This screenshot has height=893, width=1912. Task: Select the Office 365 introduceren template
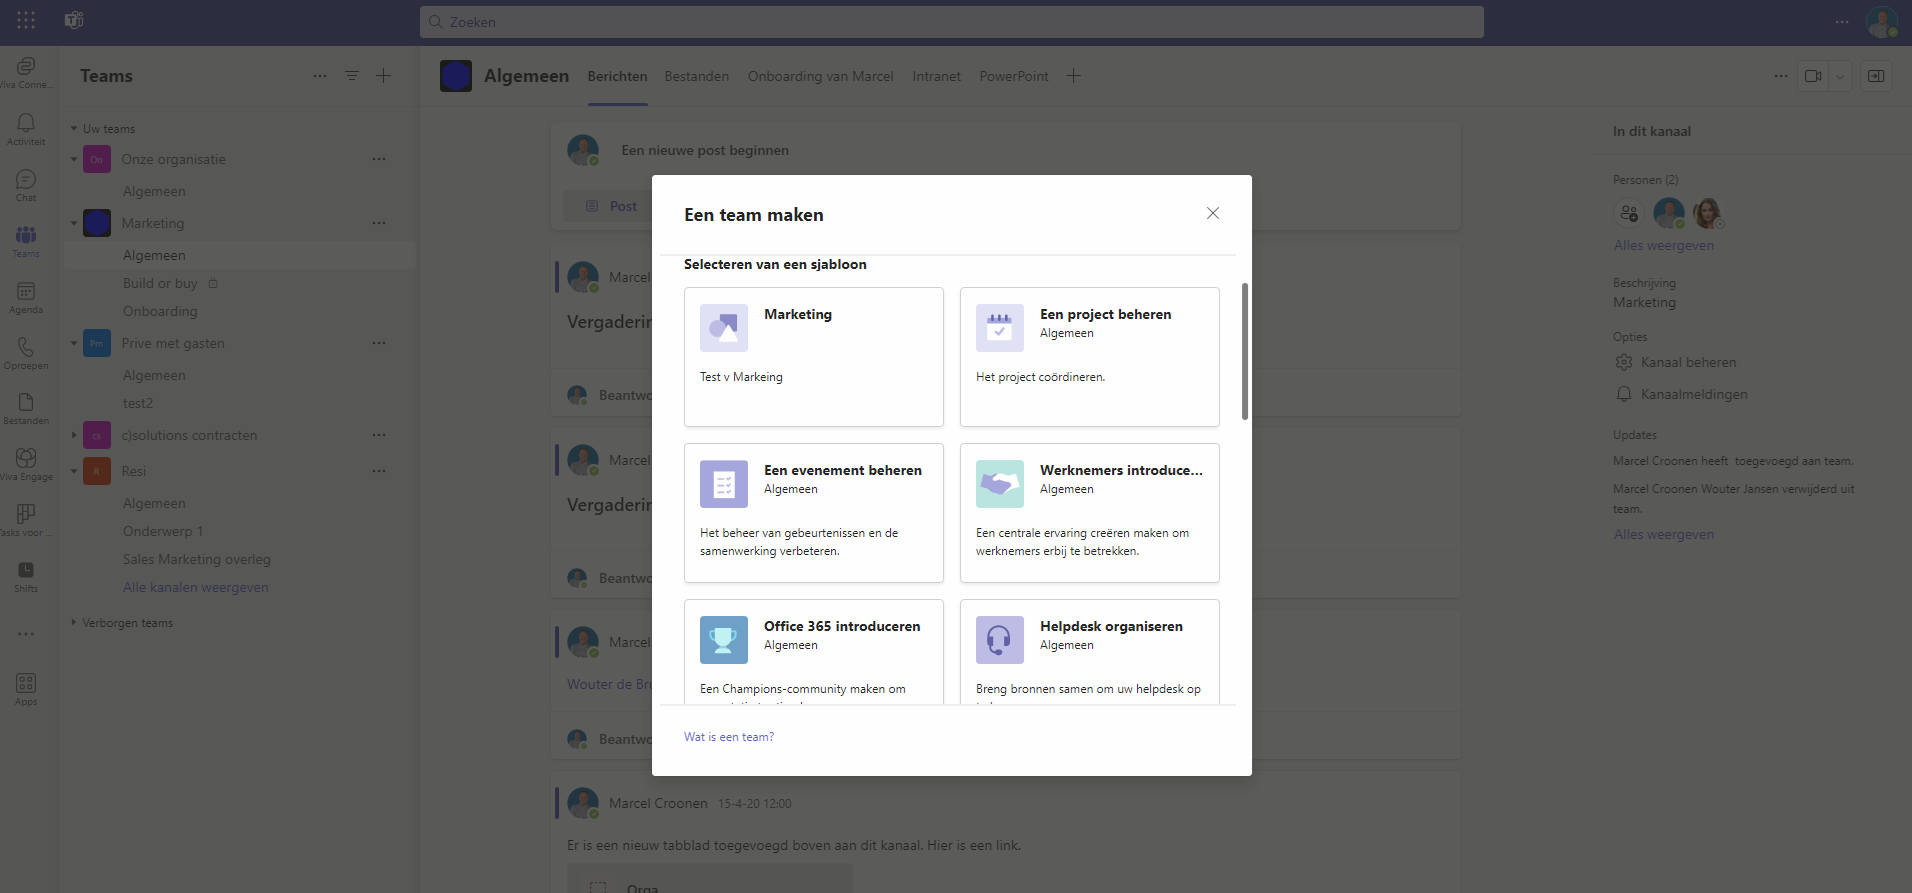[x=814, y=652]
